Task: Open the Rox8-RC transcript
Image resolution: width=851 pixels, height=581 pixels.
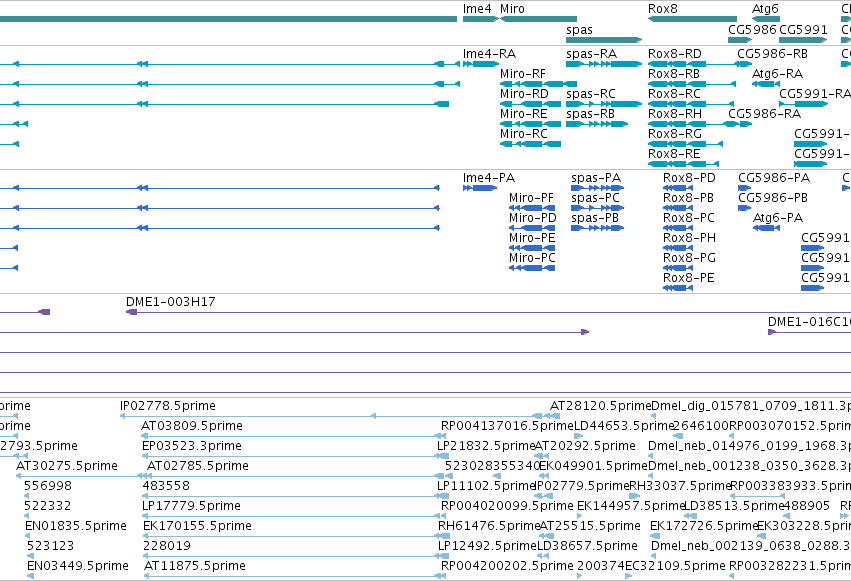Action: (x=691, y=104)
